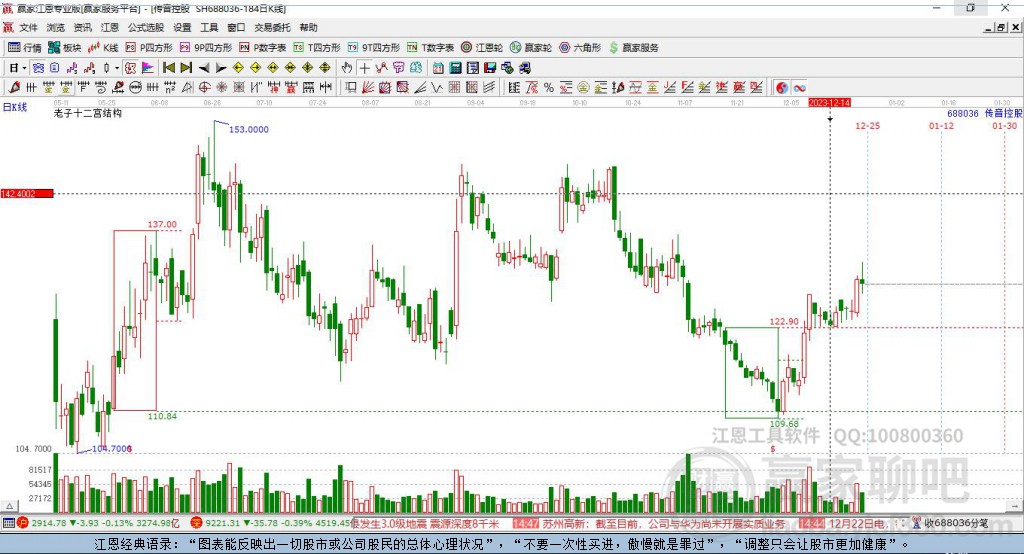
Task: Click the bell icon near 收688036分笔
Action: tap(917, 523)
